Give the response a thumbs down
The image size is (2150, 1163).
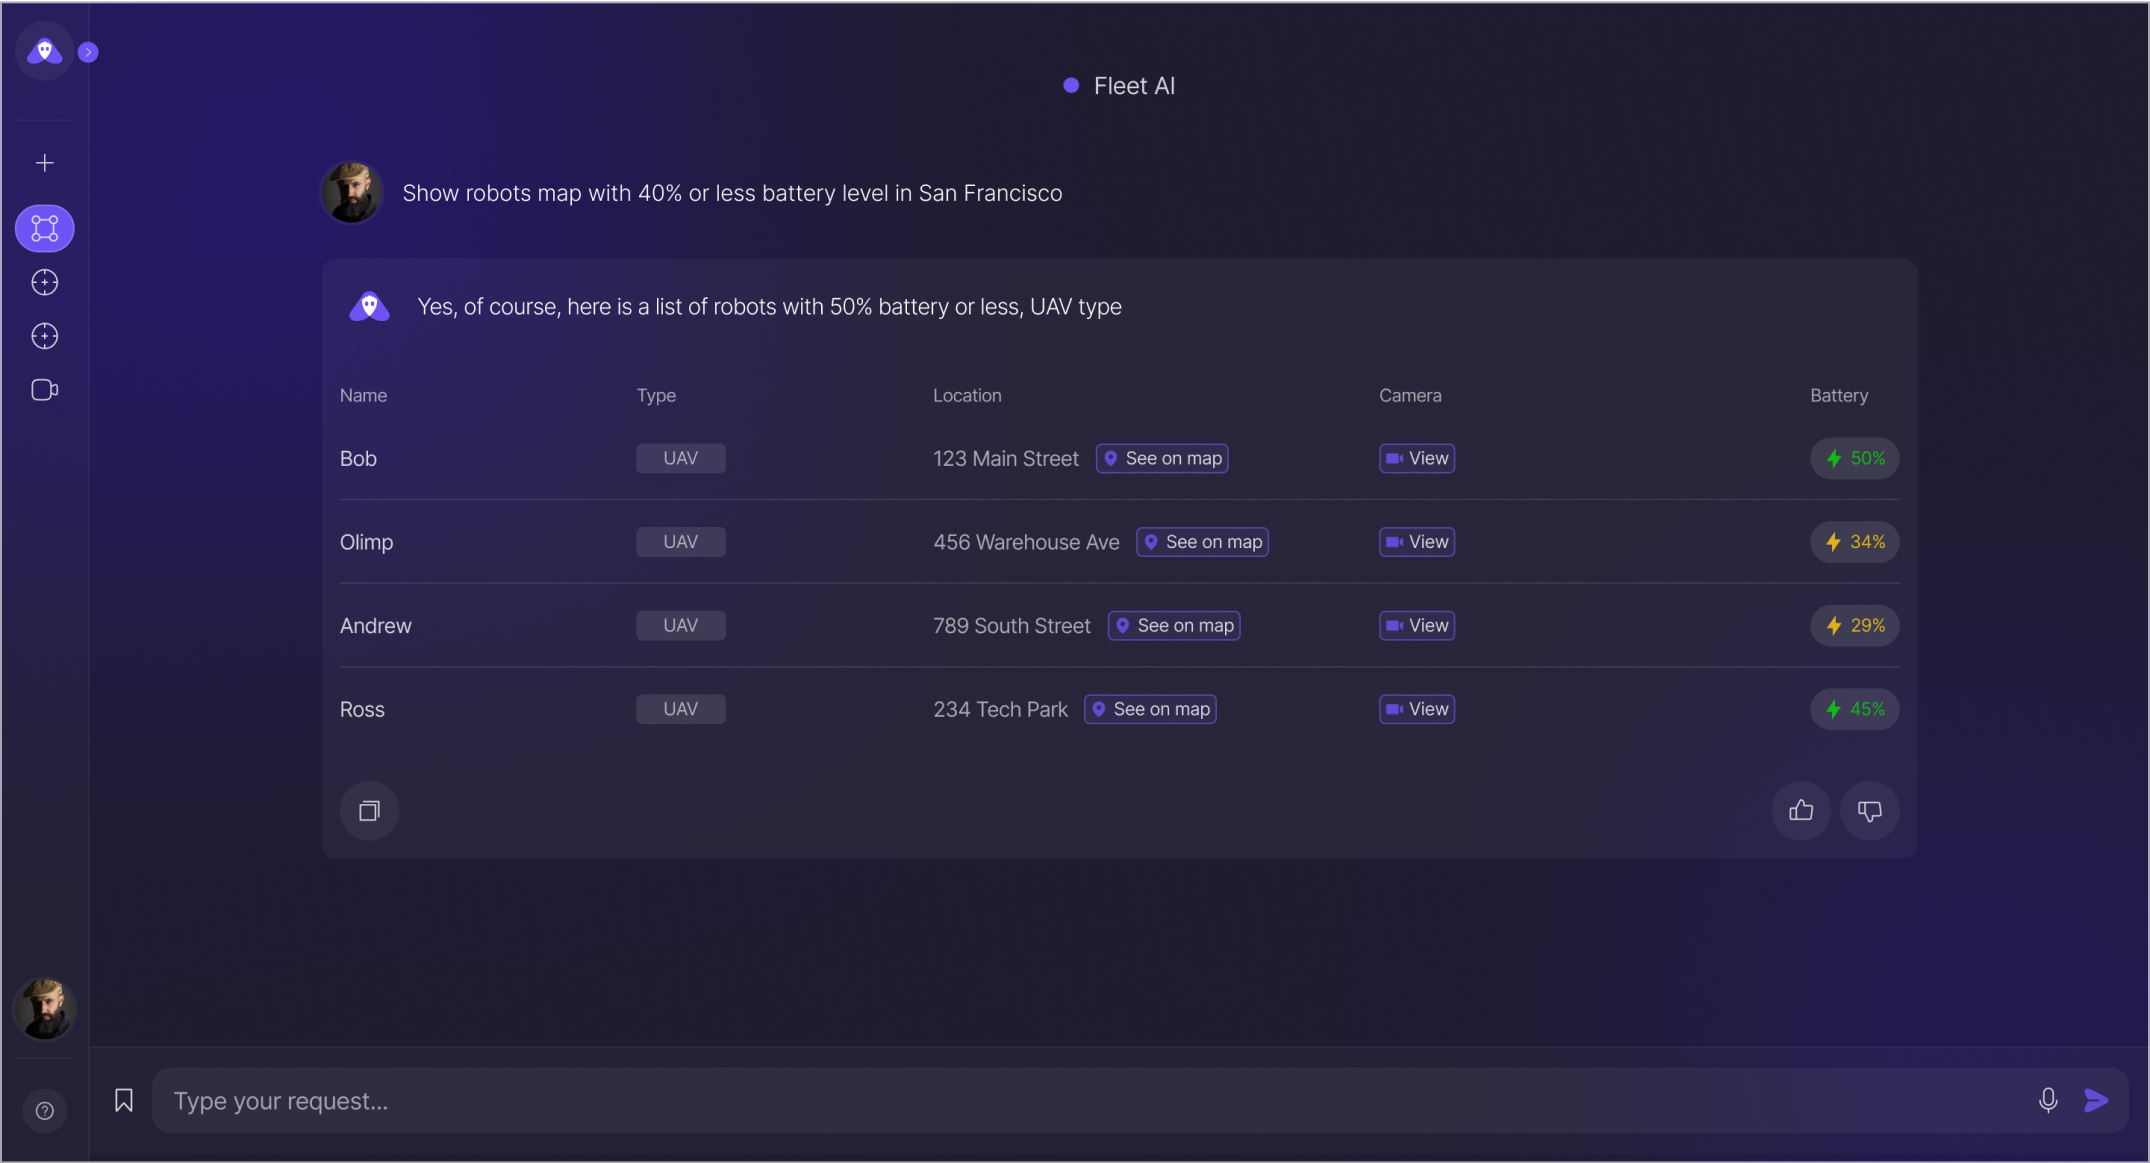tap(1869, 810)
